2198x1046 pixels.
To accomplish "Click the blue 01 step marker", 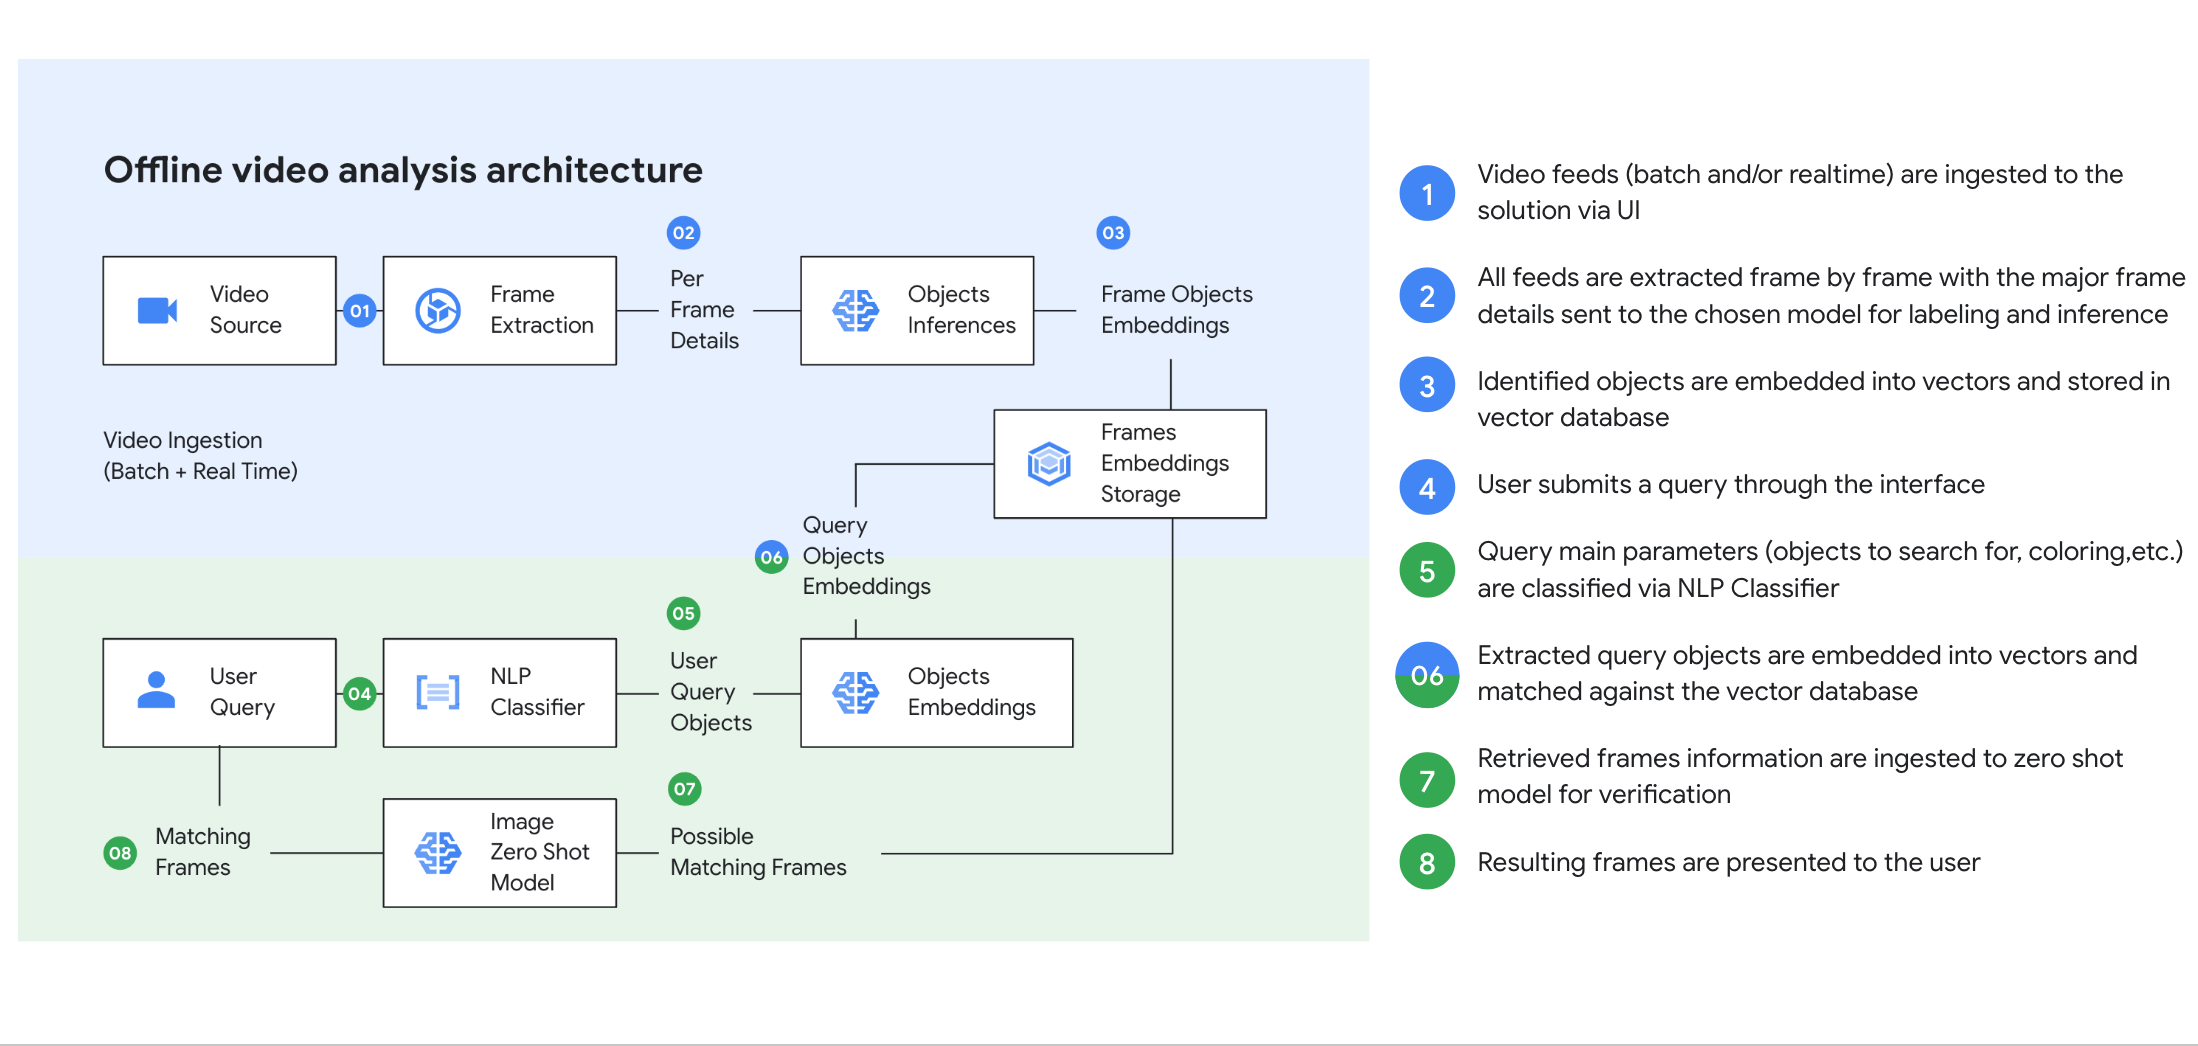I will tap(360, 311).
